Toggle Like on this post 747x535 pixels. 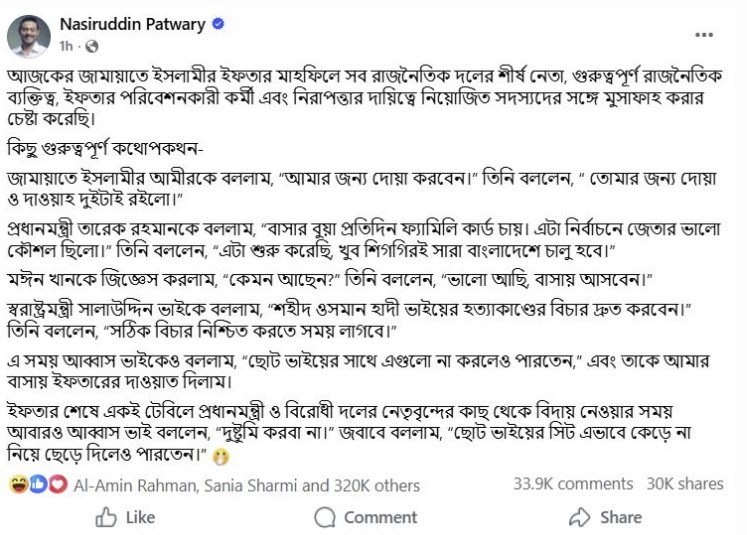pyautogui.click(x=125, y=517)
